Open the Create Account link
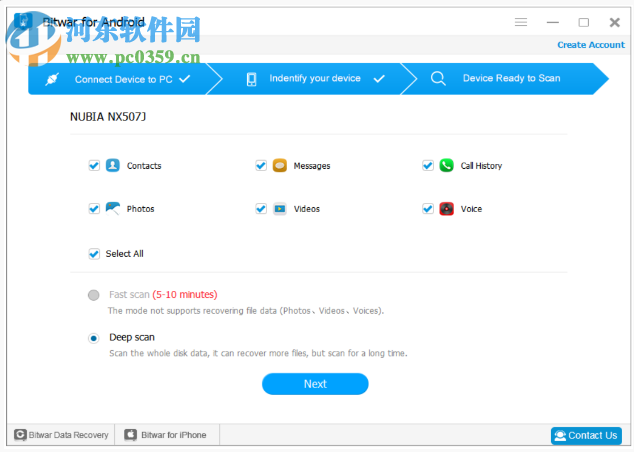Screen dimensions: 634x452 (x=591, y=45)
